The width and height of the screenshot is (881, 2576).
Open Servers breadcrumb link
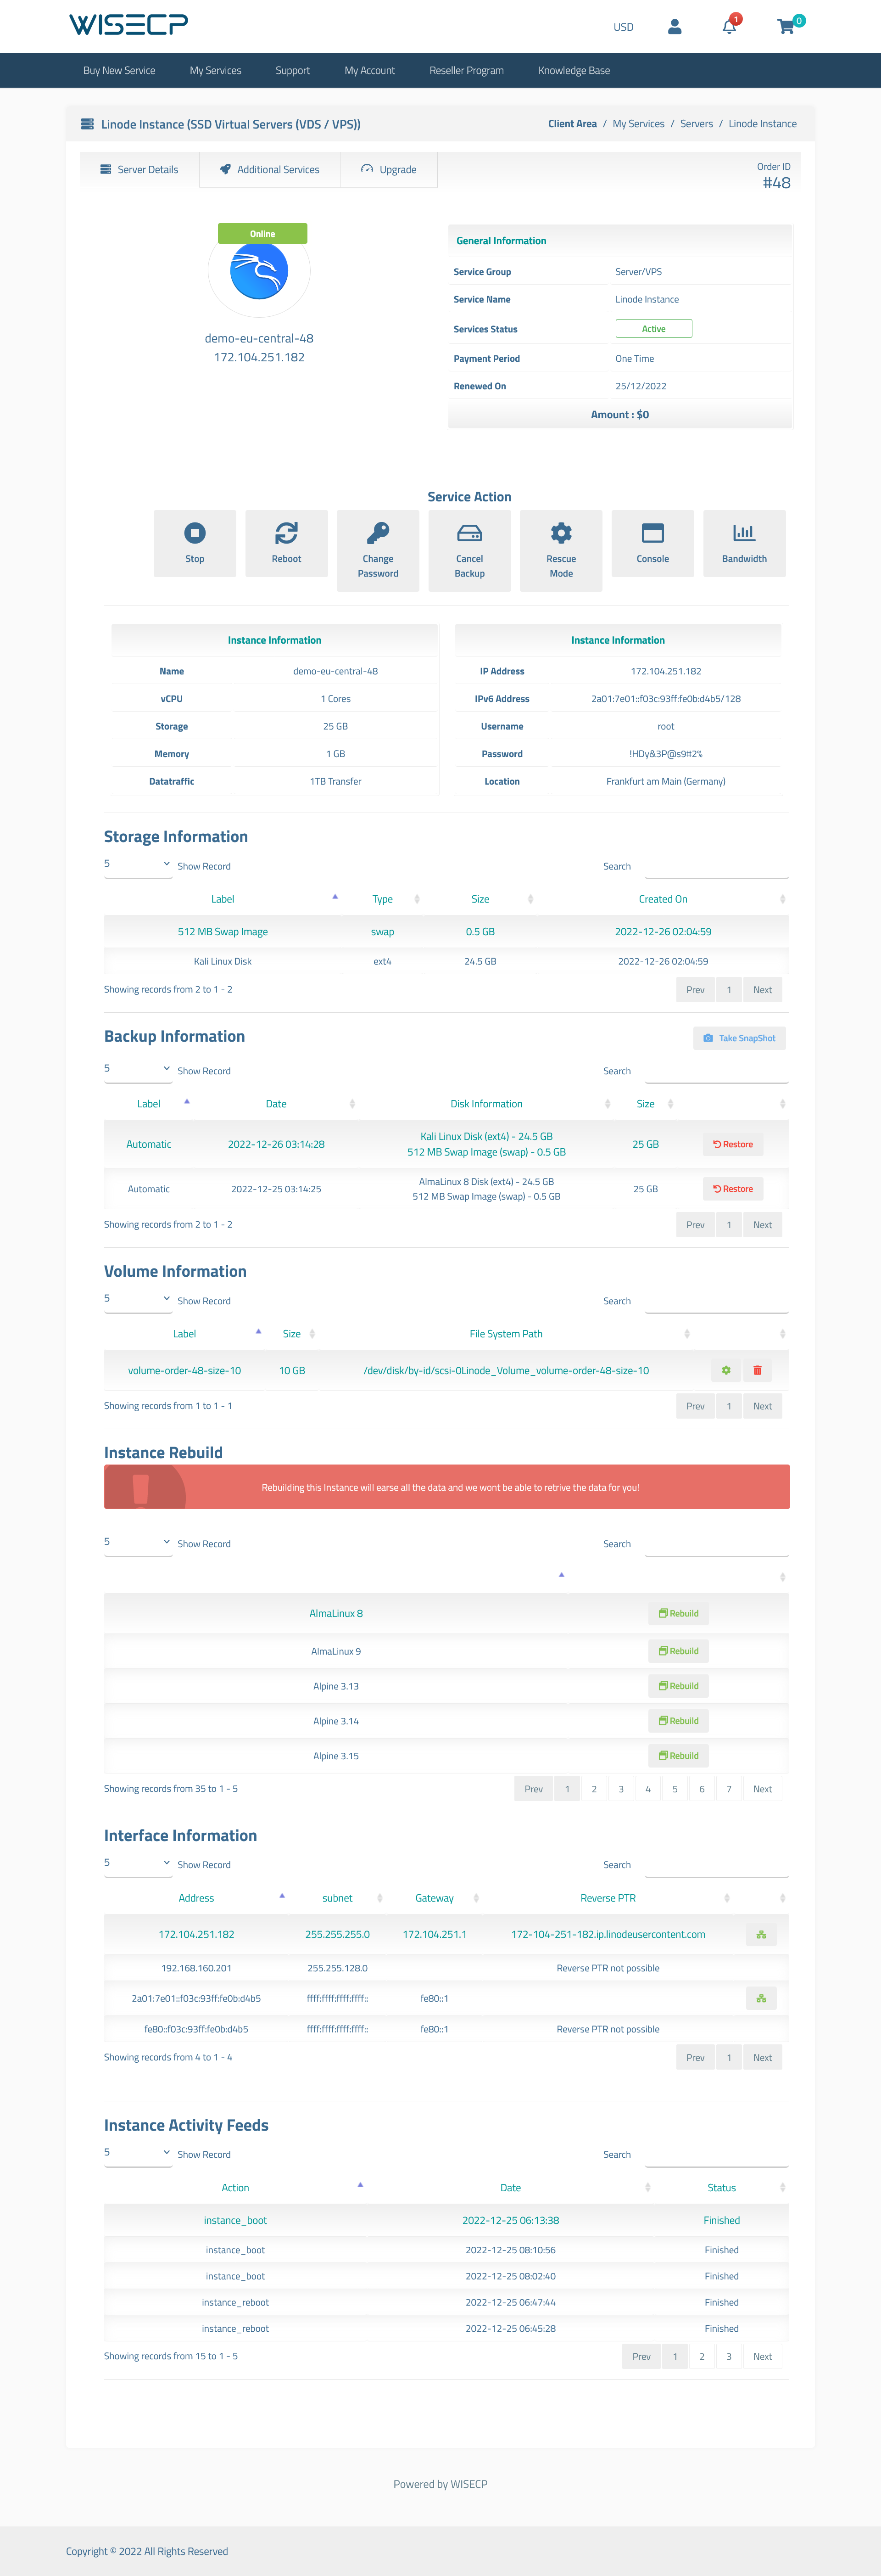pyautogui.click(x=696, y=124)
